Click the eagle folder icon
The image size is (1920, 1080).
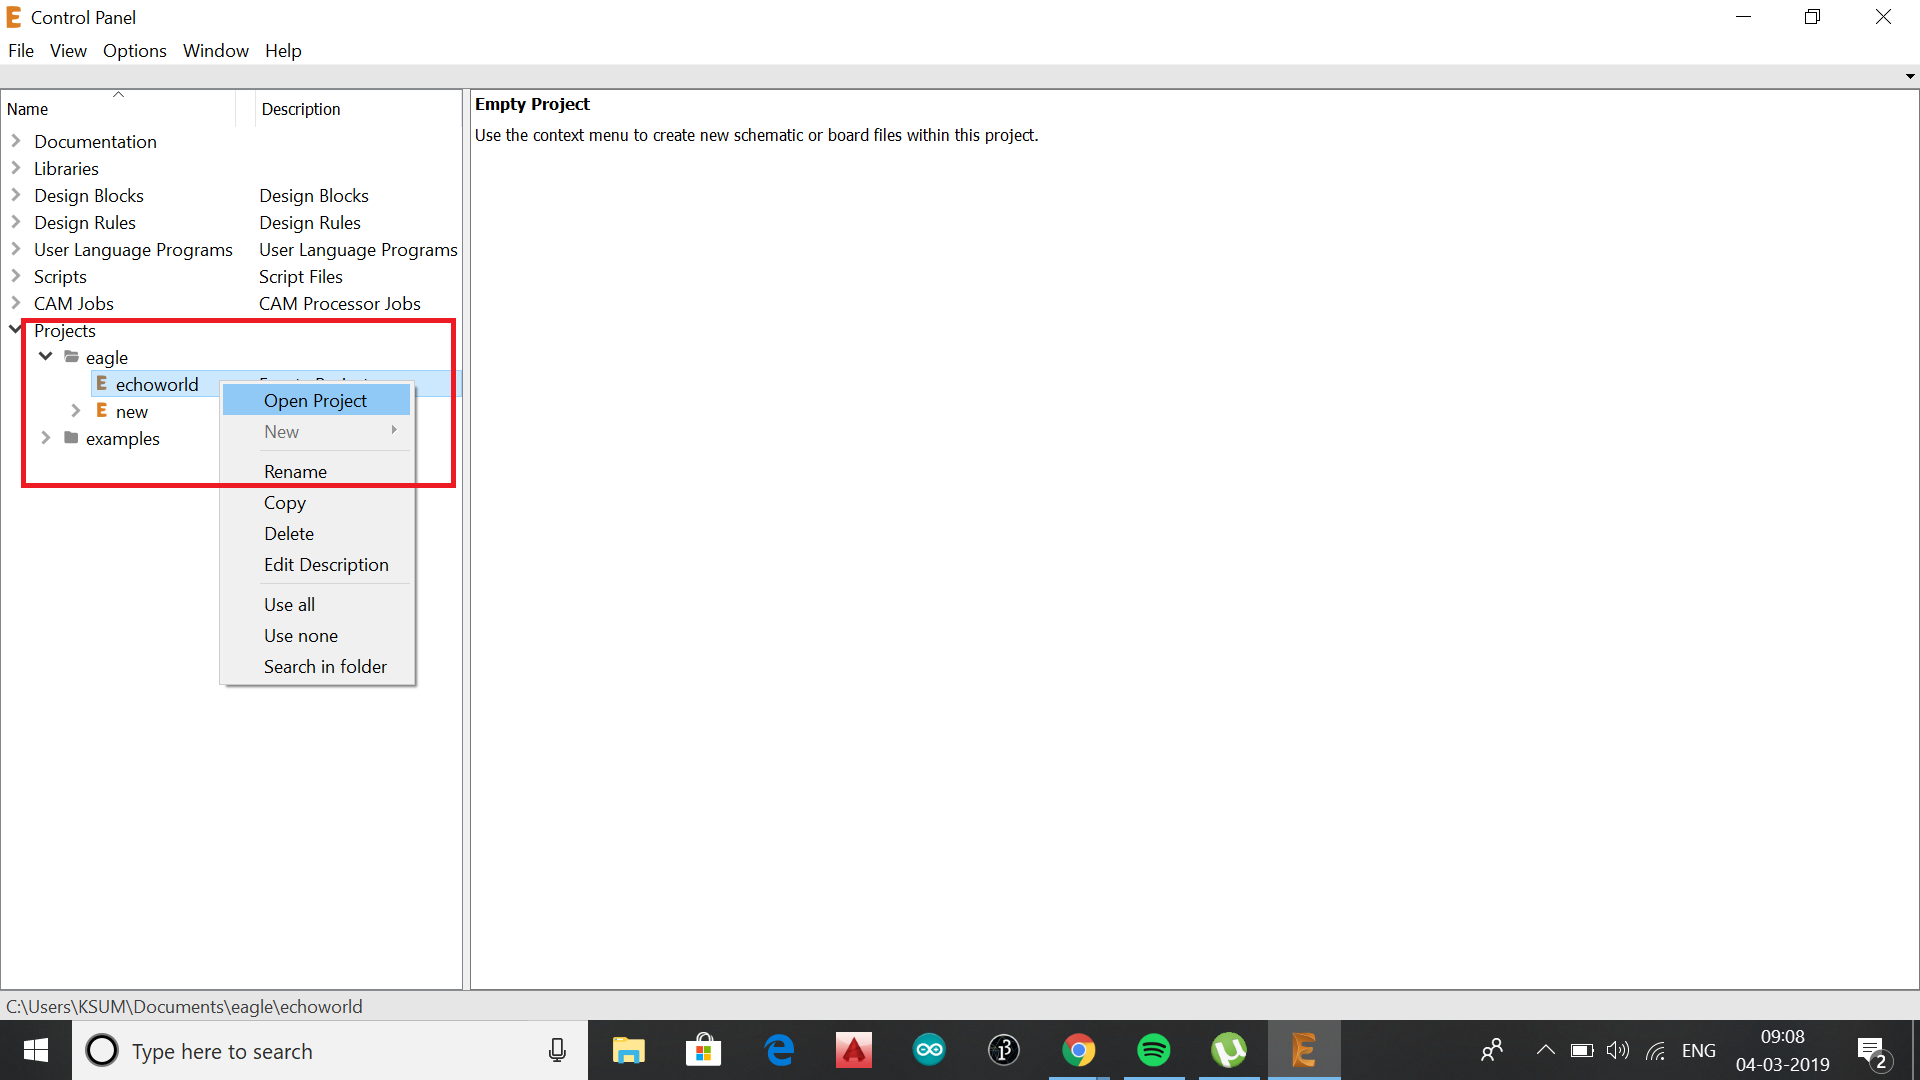[71, 357]
